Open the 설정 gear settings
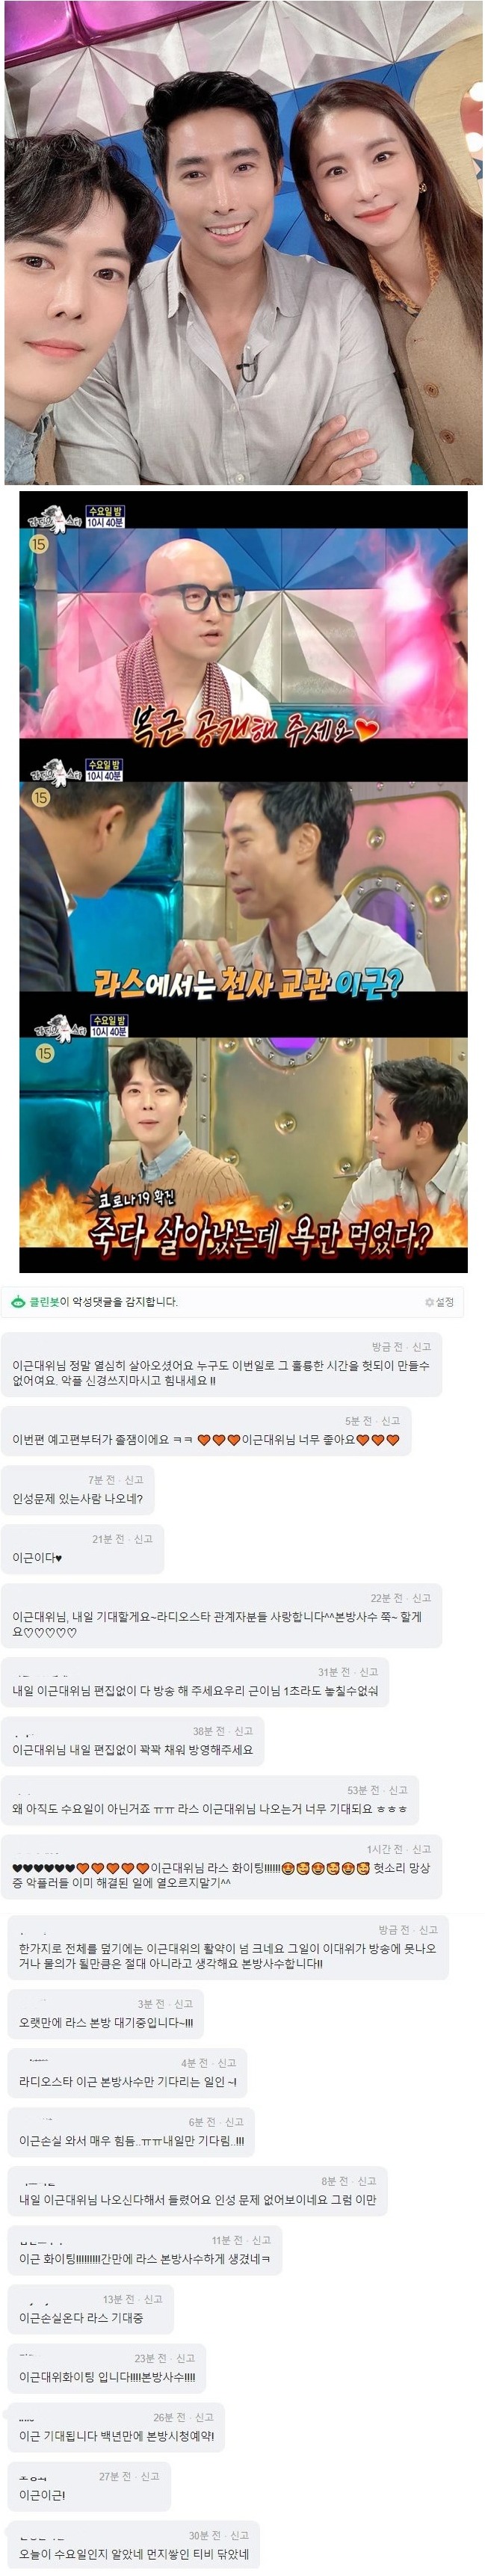Viewport: 485px width, 2576px height. [440, 1302]
